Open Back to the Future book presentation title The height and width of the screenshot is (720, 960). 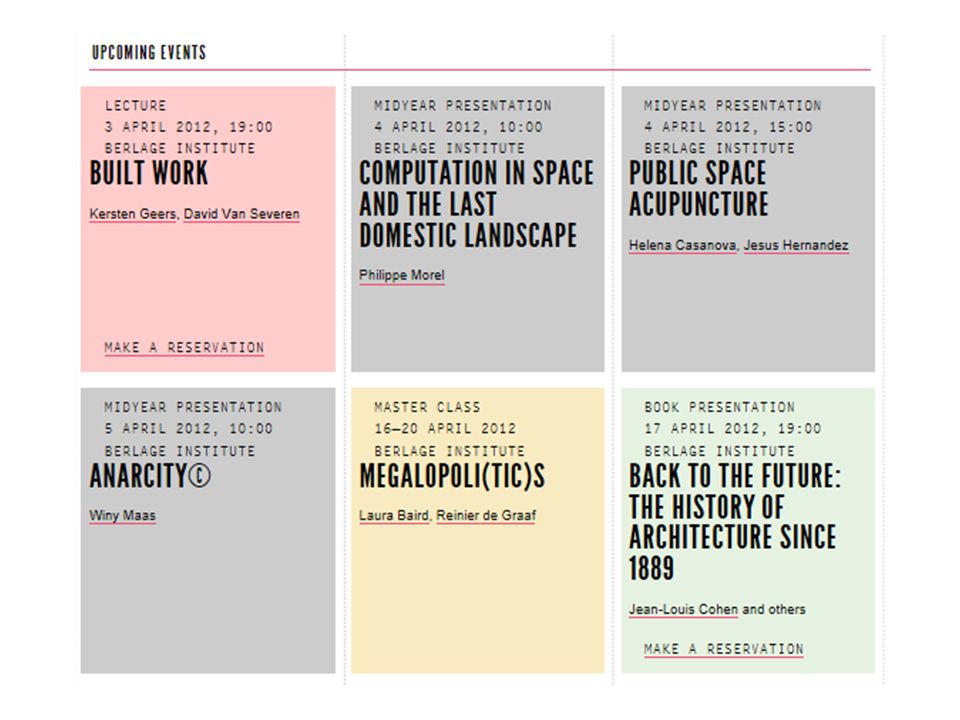735,522
